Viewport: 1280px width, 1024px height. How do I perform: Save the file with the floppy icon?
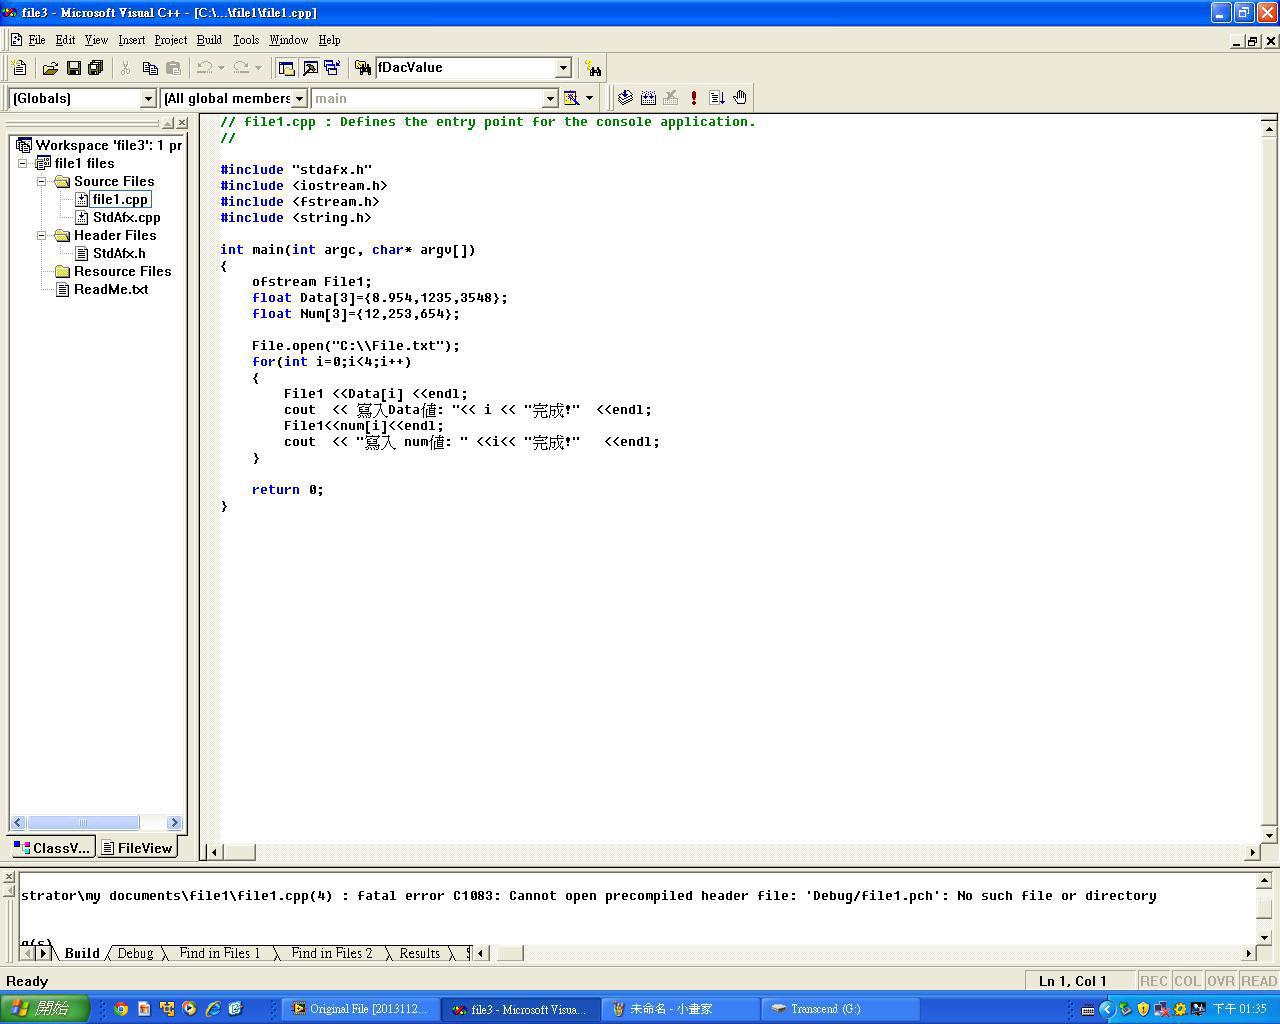pos(73,68)
